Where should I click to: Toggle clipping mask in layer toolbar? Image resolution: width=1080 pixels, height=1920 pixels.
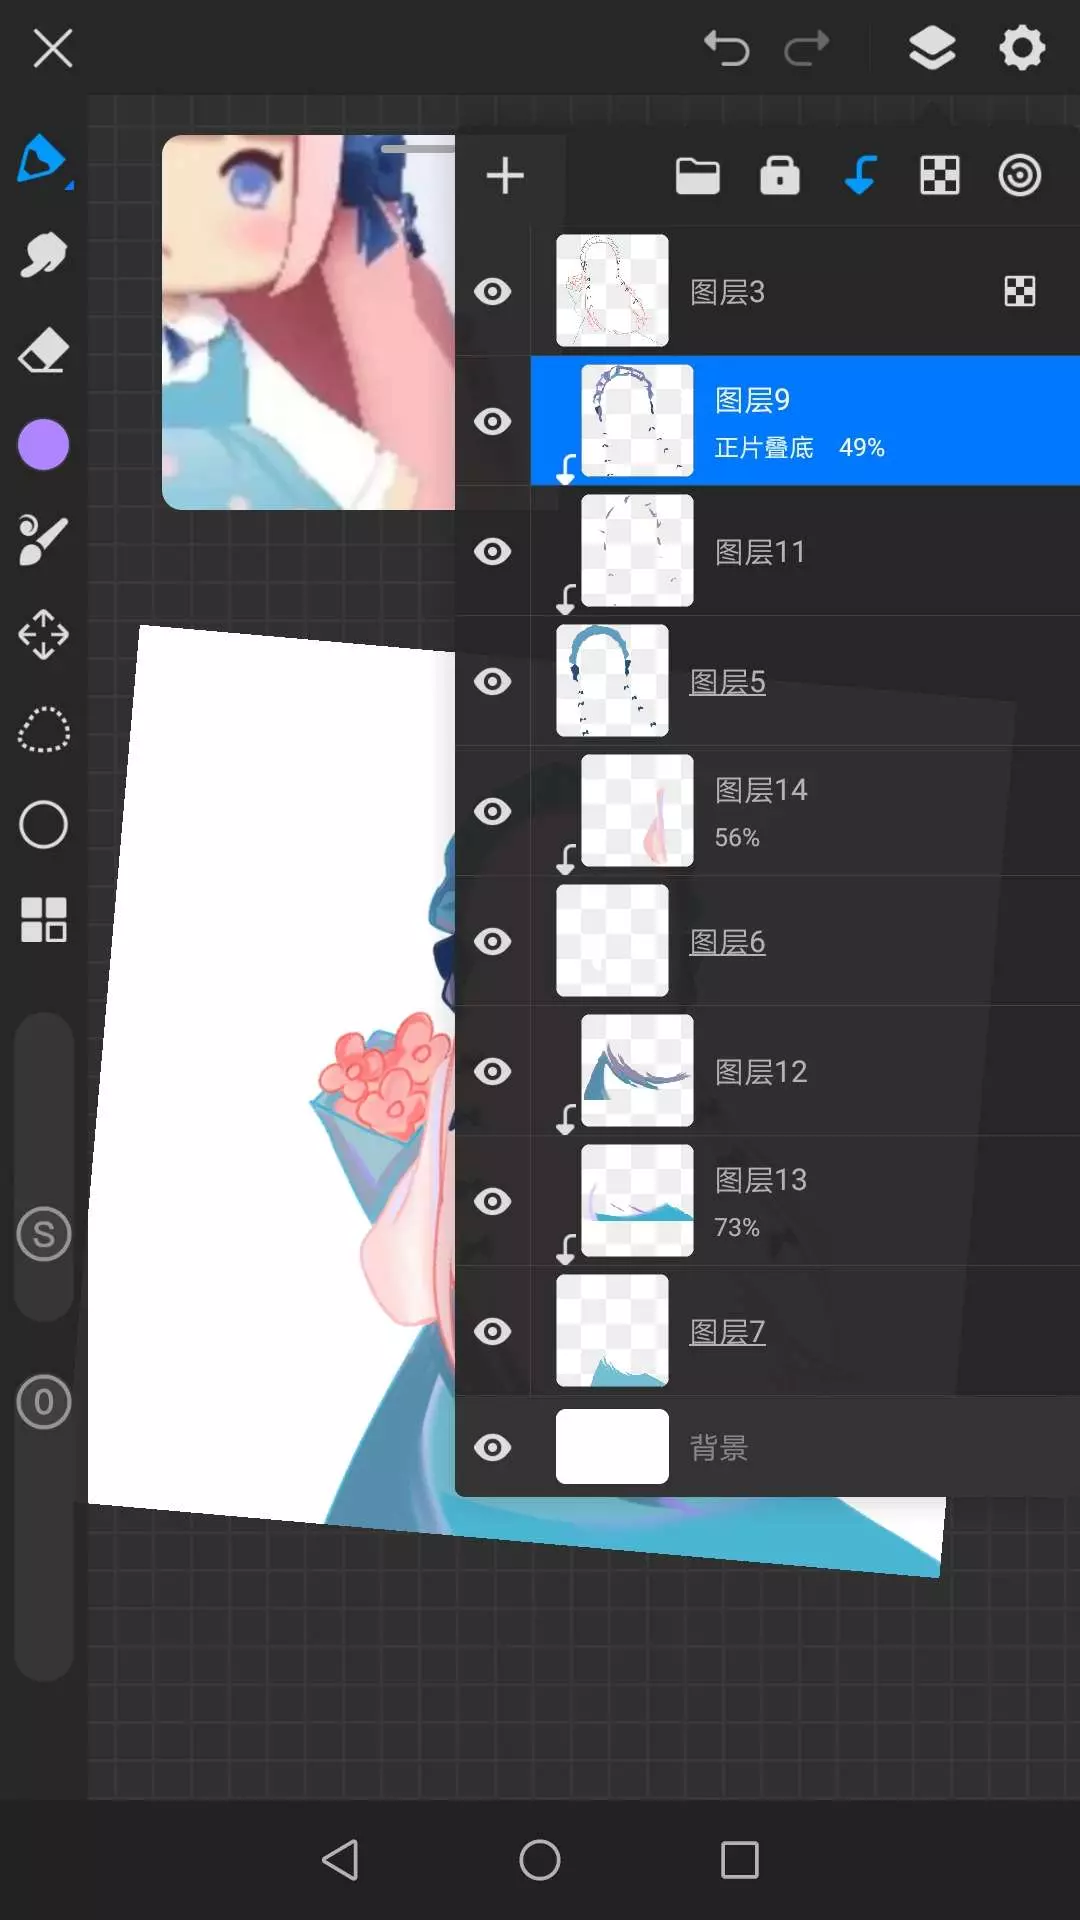click(x=860, y=176)
